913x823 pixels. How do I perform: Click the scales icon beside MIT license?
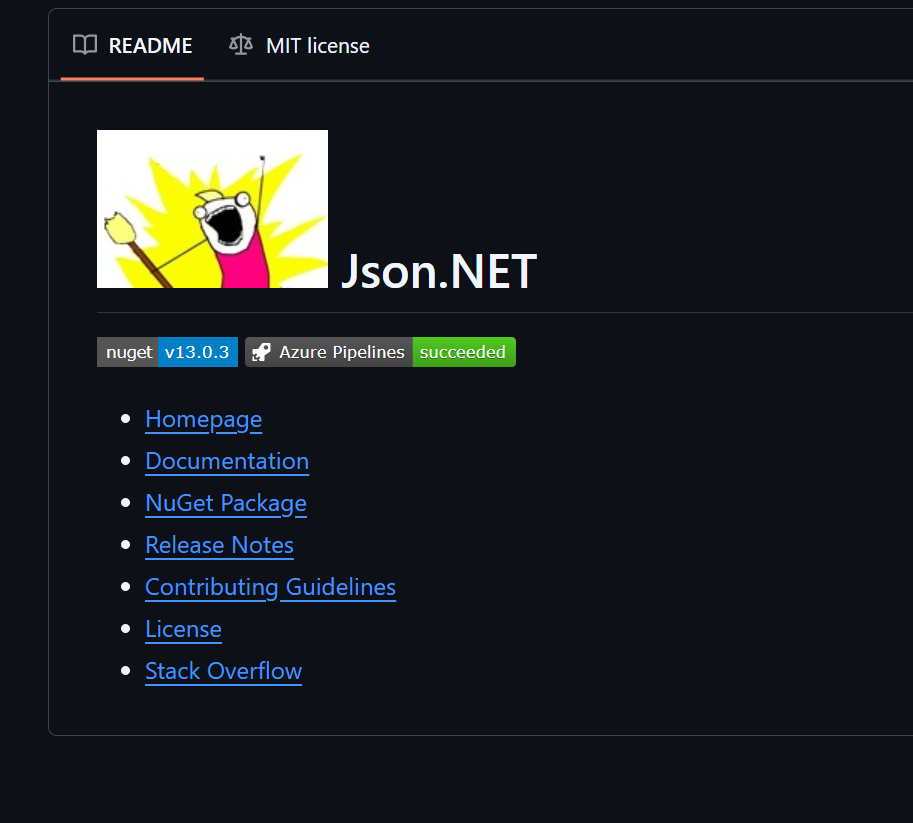click(x=240, y=45)
